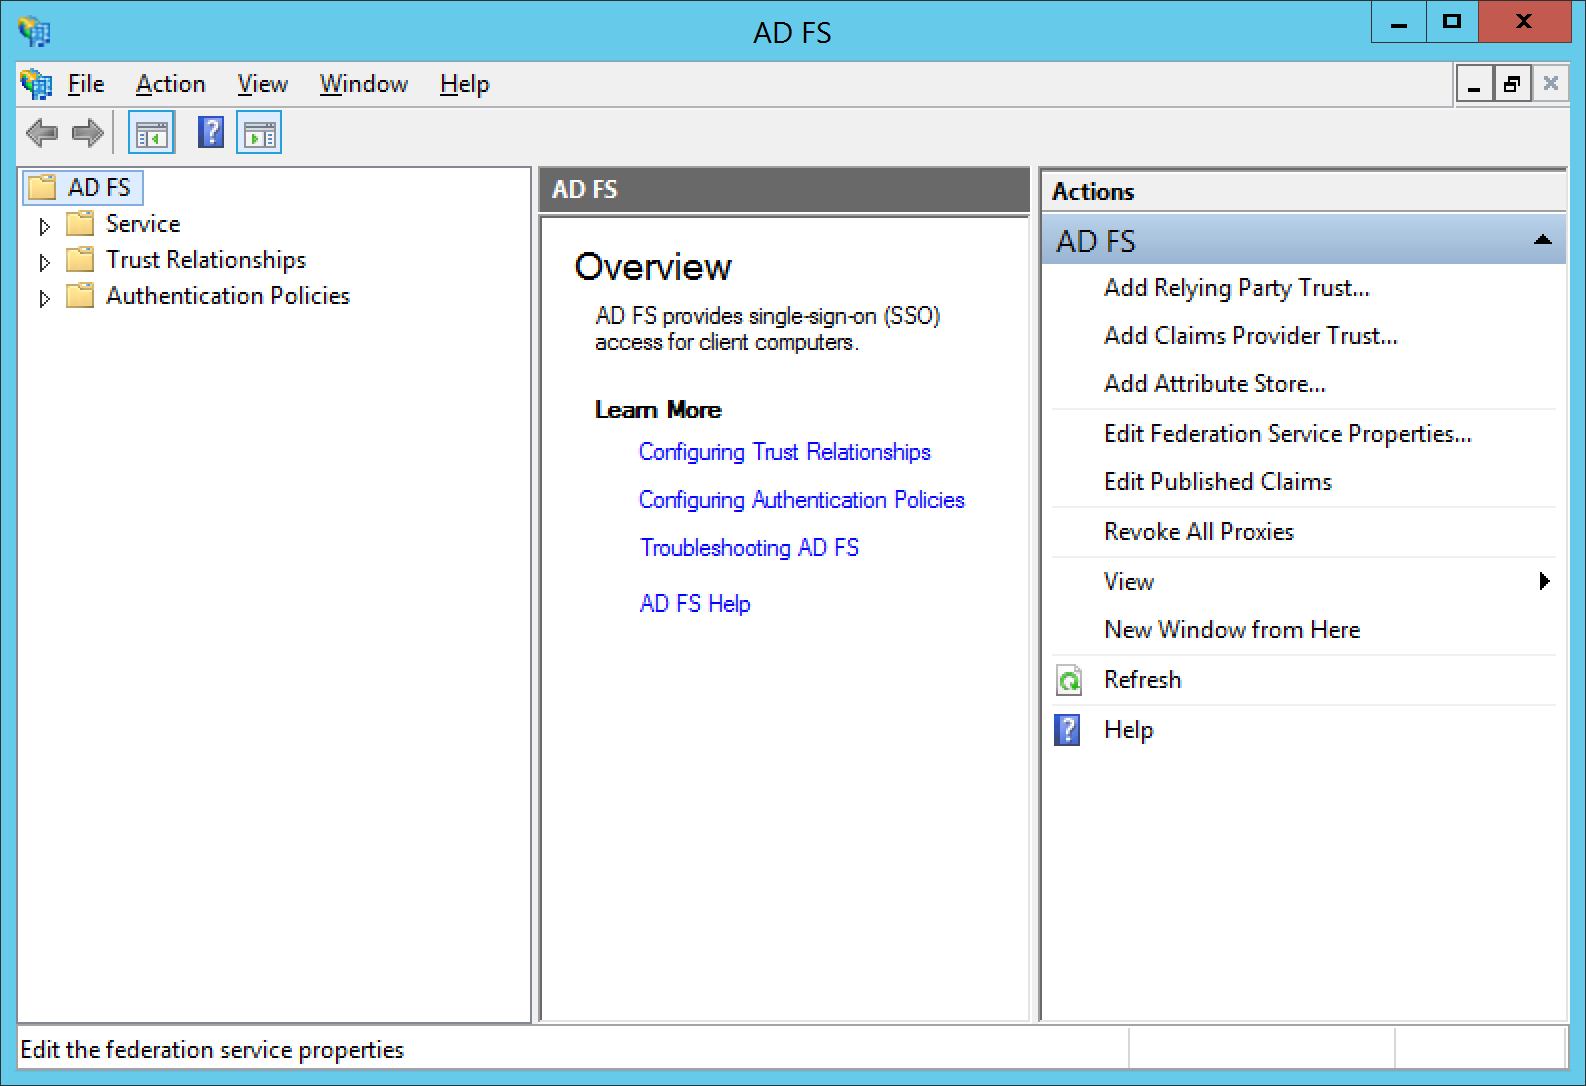The height and width of the screenshot is (1086, 1586).
Task: Select the AD FS root tree node
Action: coord(98,188)
